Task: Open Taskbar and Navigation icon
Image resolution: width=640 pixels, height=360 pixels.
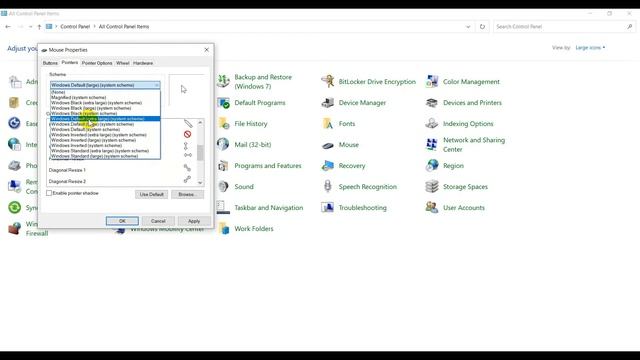Action: click(223, 207)
